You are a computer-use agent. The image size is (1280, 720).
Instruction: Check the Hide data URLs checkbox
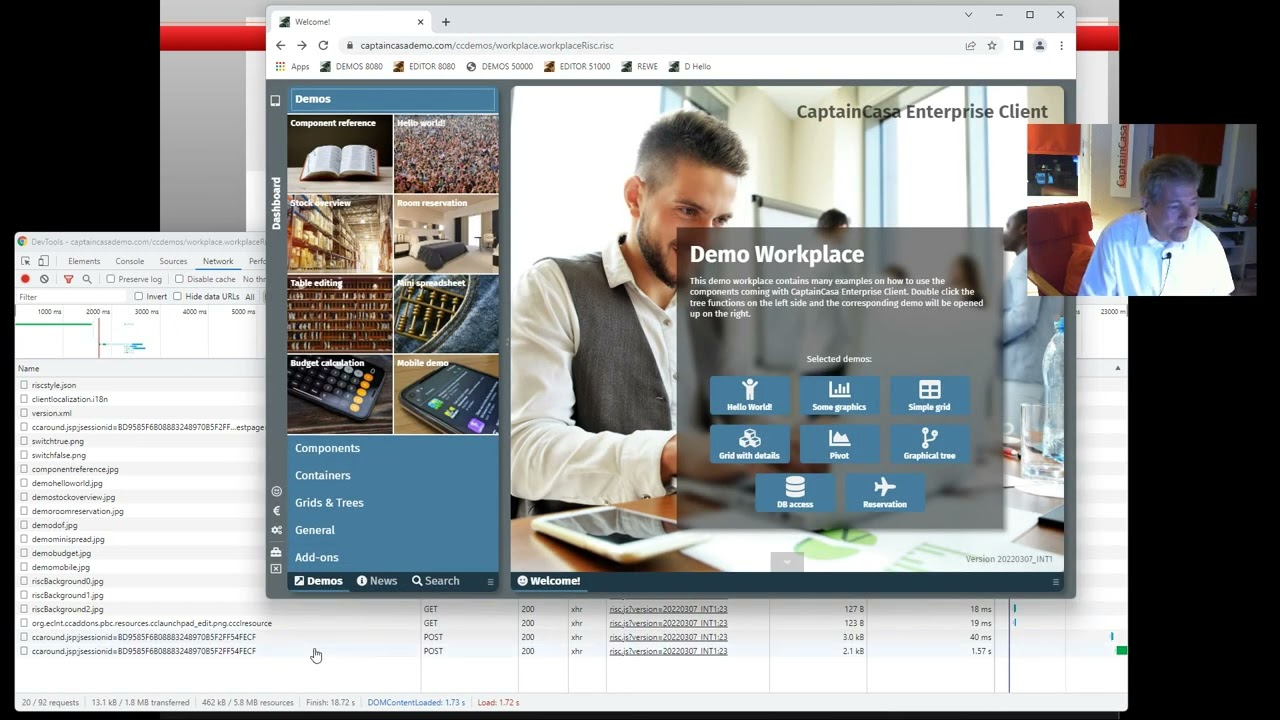pyautogui.click(x=177, y=296)
